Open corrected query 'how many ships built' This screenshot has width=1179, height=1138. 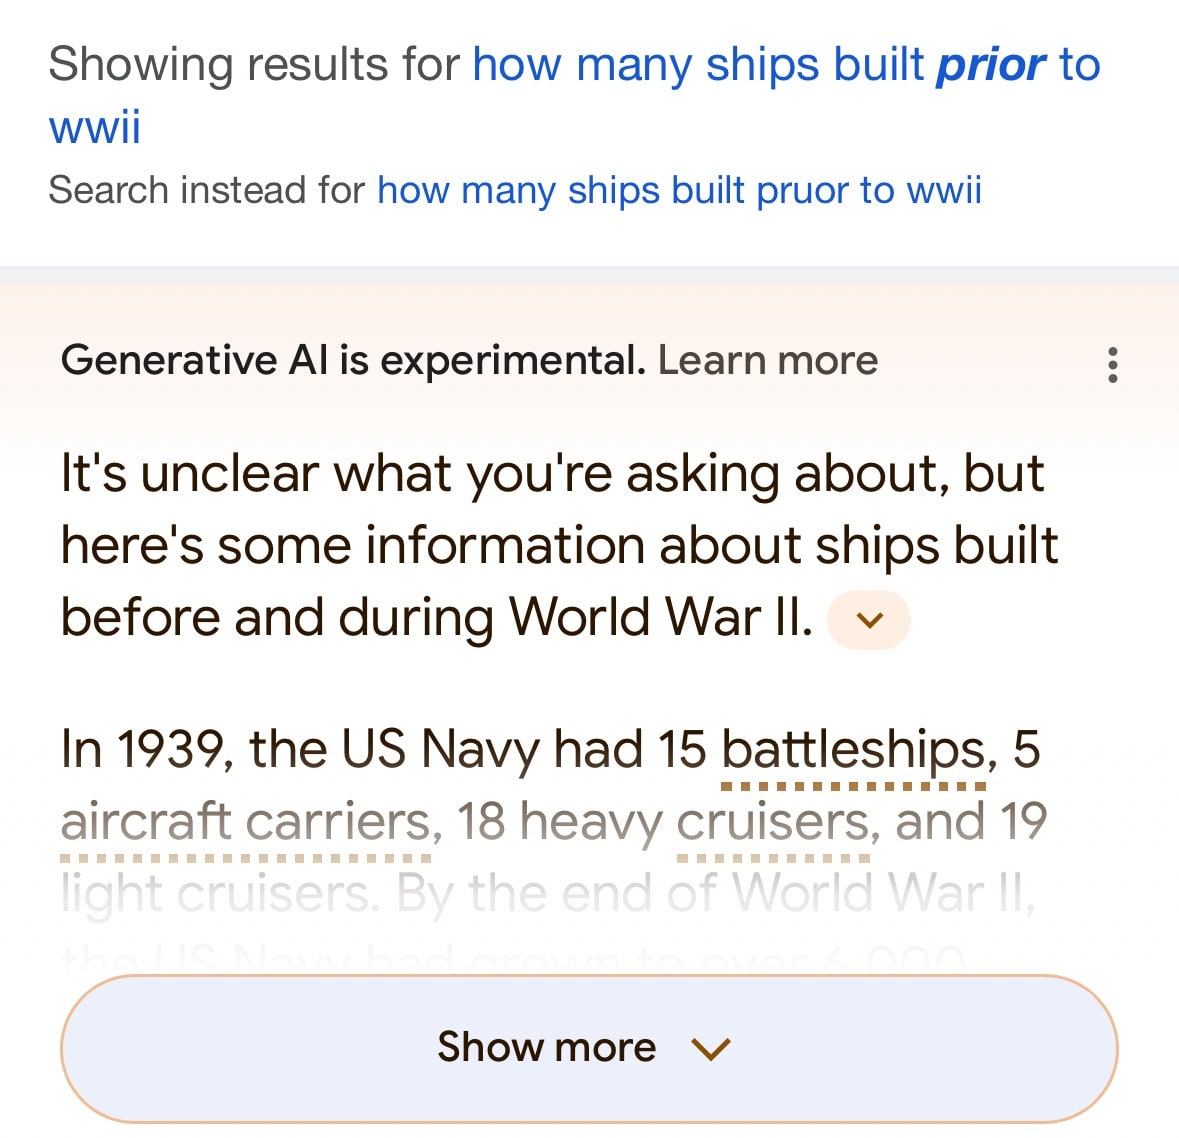[698, 65]
